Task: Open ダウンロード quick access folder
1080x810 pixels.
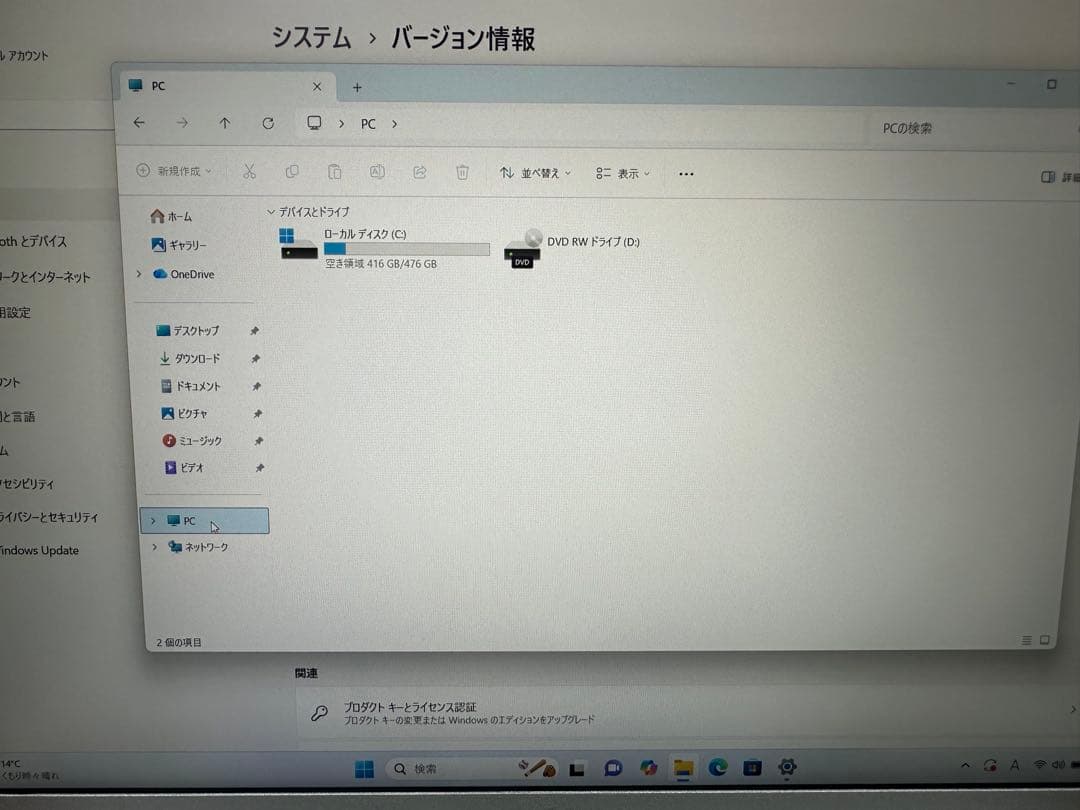Action: (190, 358)
